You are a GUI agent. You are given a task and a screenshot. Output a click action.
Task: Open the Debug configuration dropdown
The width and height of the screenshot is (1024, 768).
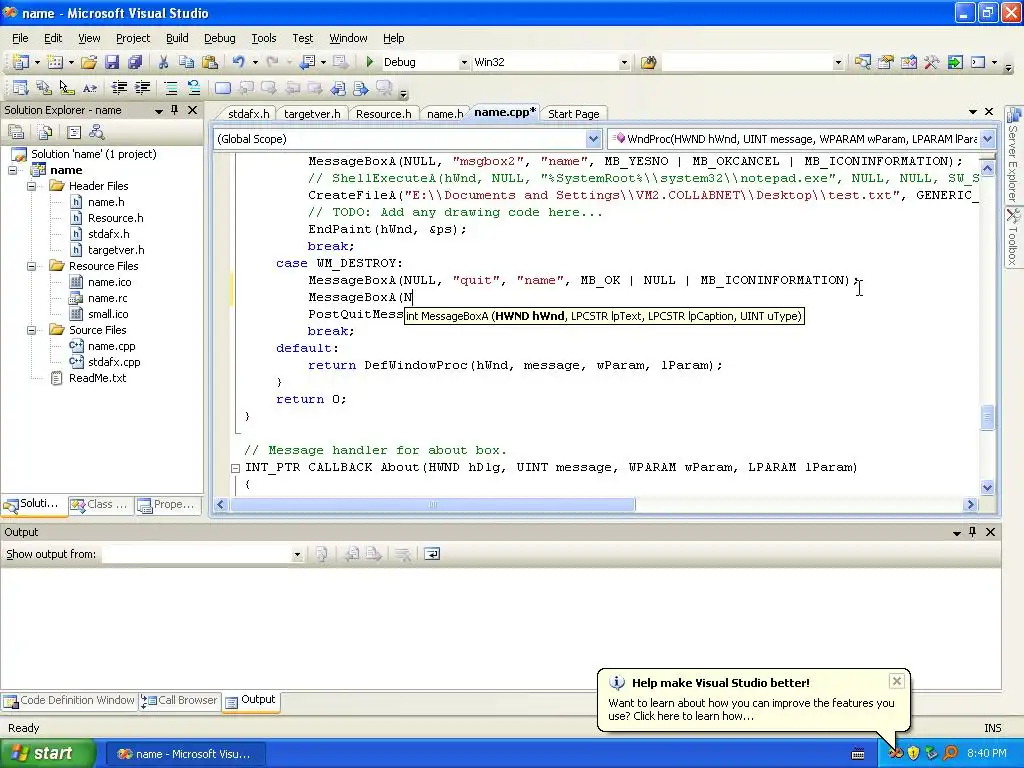(464, 63)
